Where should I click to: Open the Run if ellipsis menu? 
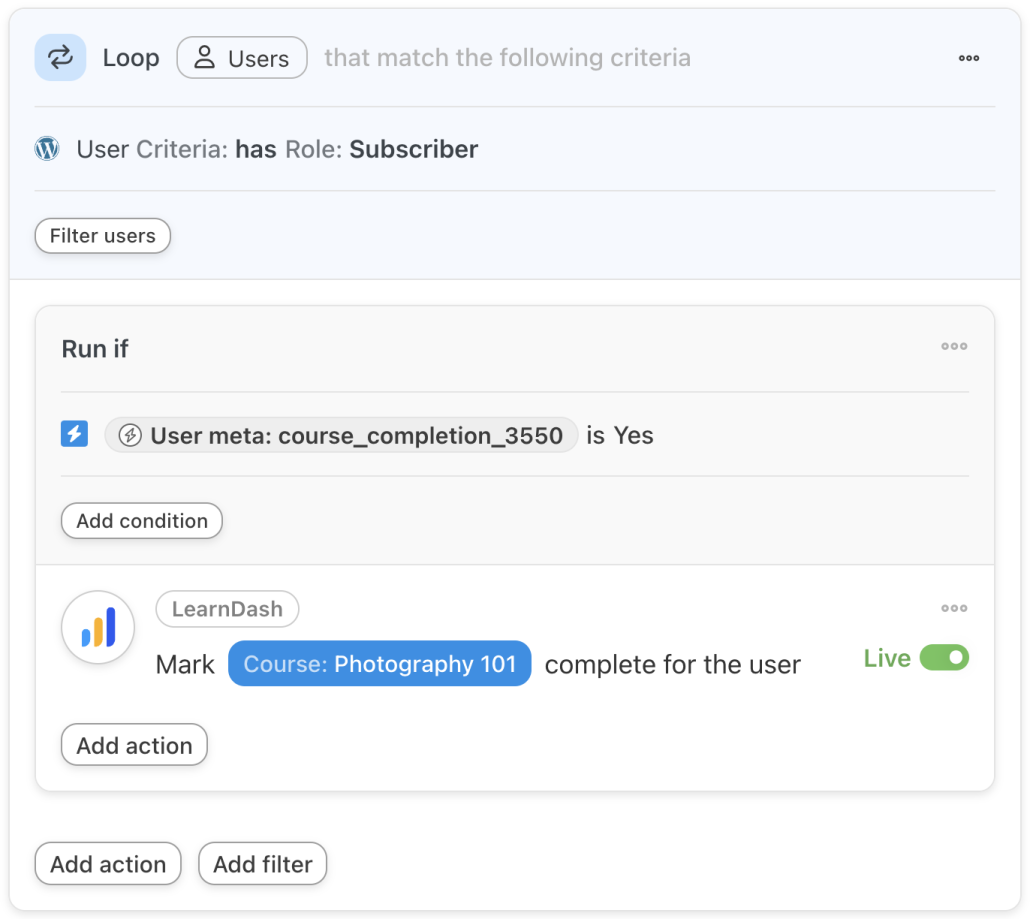953,347
